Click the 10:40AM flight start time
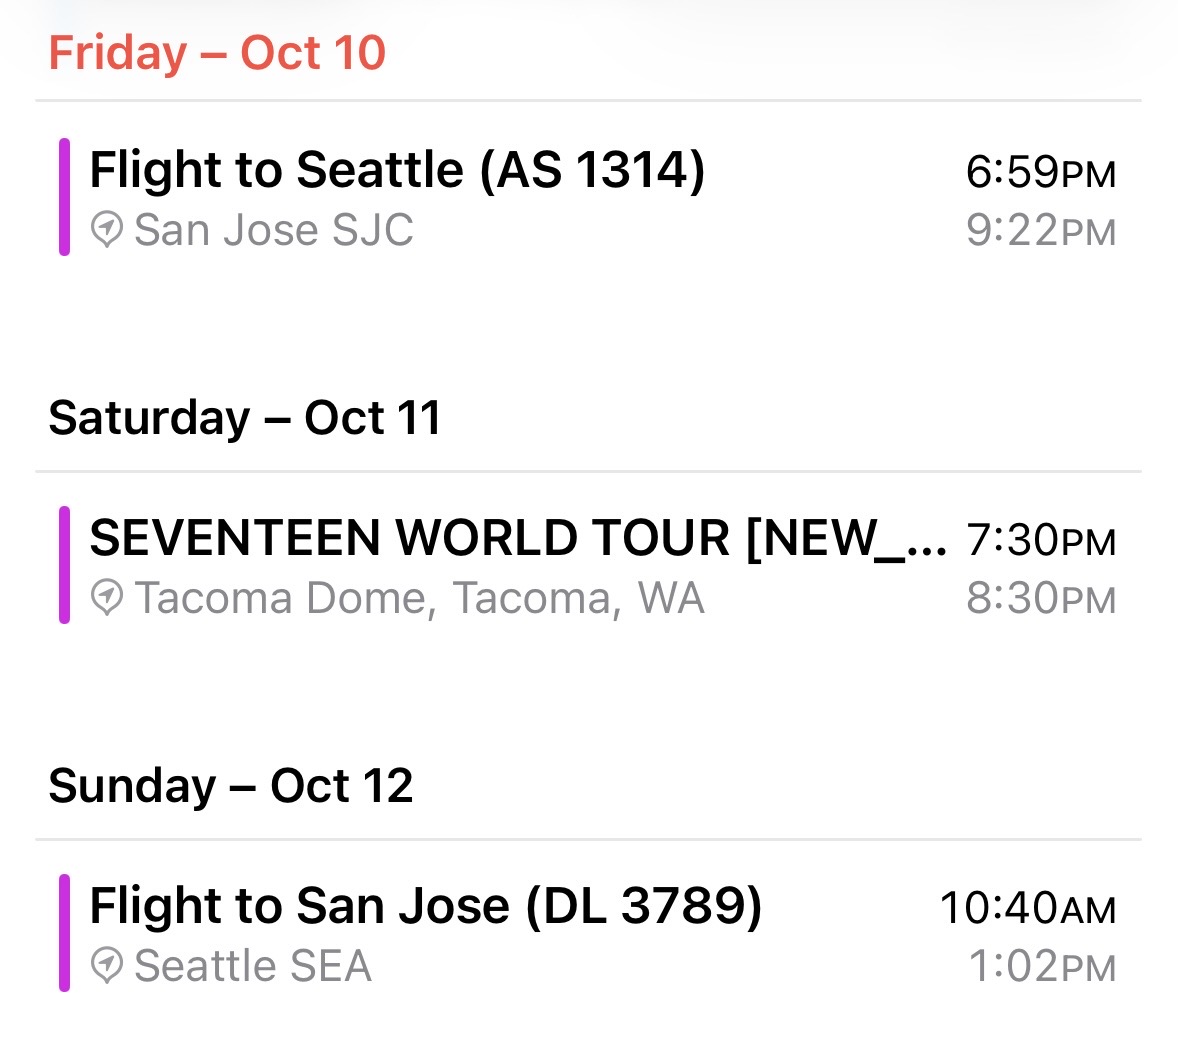This screenshot has width=1178, height=1059. pos(1027,908)
